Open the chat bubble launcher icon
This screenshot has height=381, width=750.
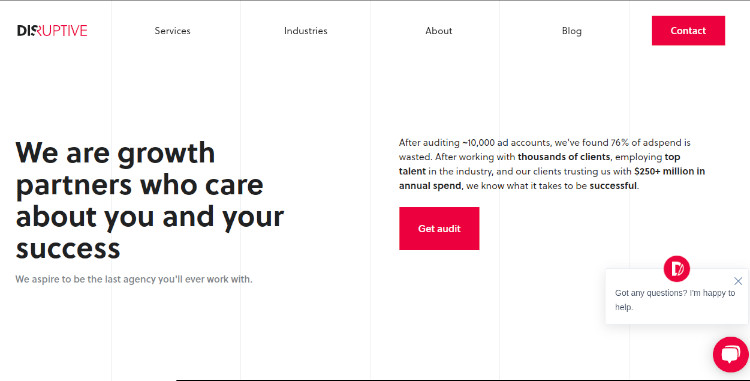pos(730,354)
